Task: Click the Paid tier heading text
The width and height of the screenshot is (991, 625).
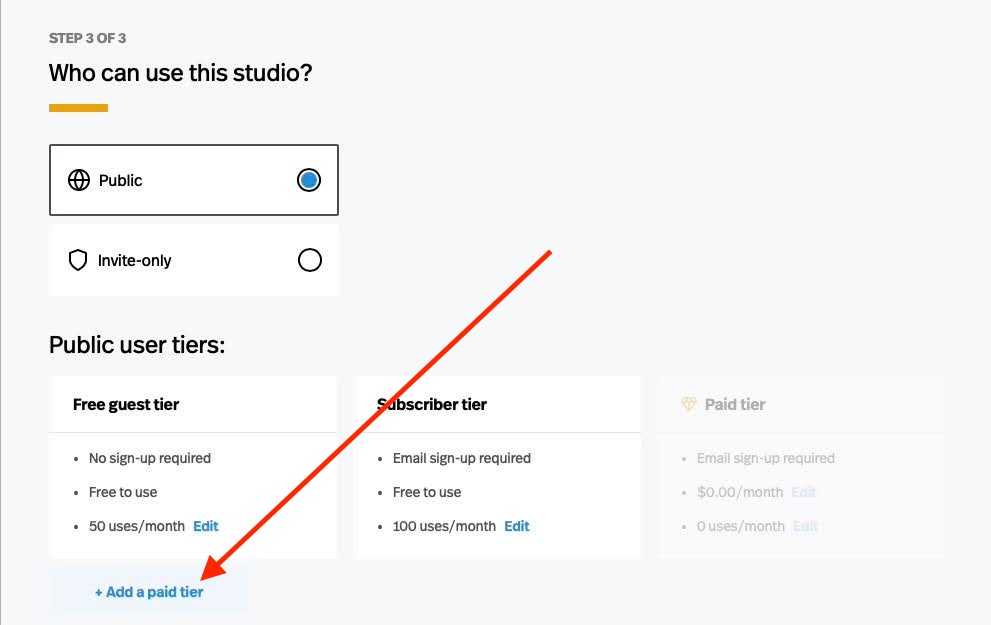Action: tap(735, 405)
